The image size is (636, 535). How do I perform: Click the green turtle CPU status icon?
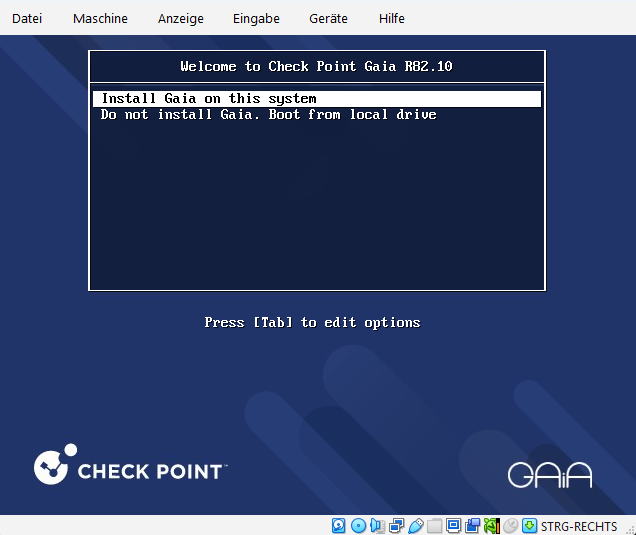(492, 526)
